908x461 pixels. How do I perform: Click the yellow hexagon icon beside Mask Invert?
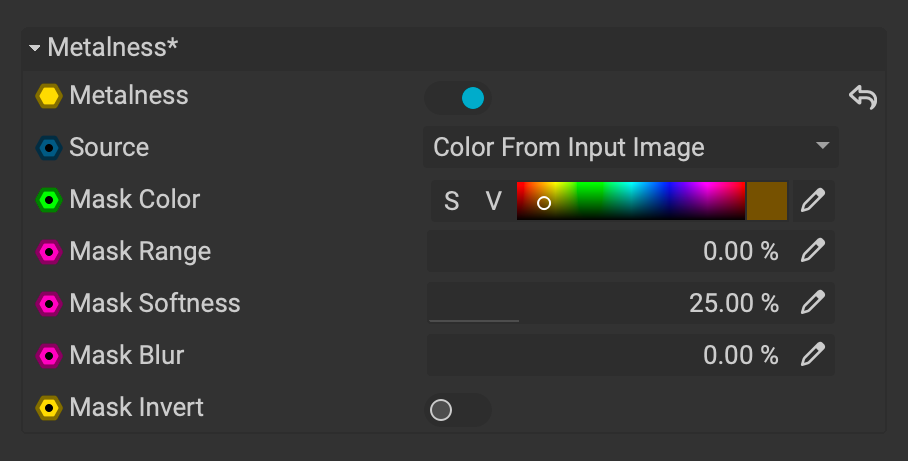tap(48, 408)
